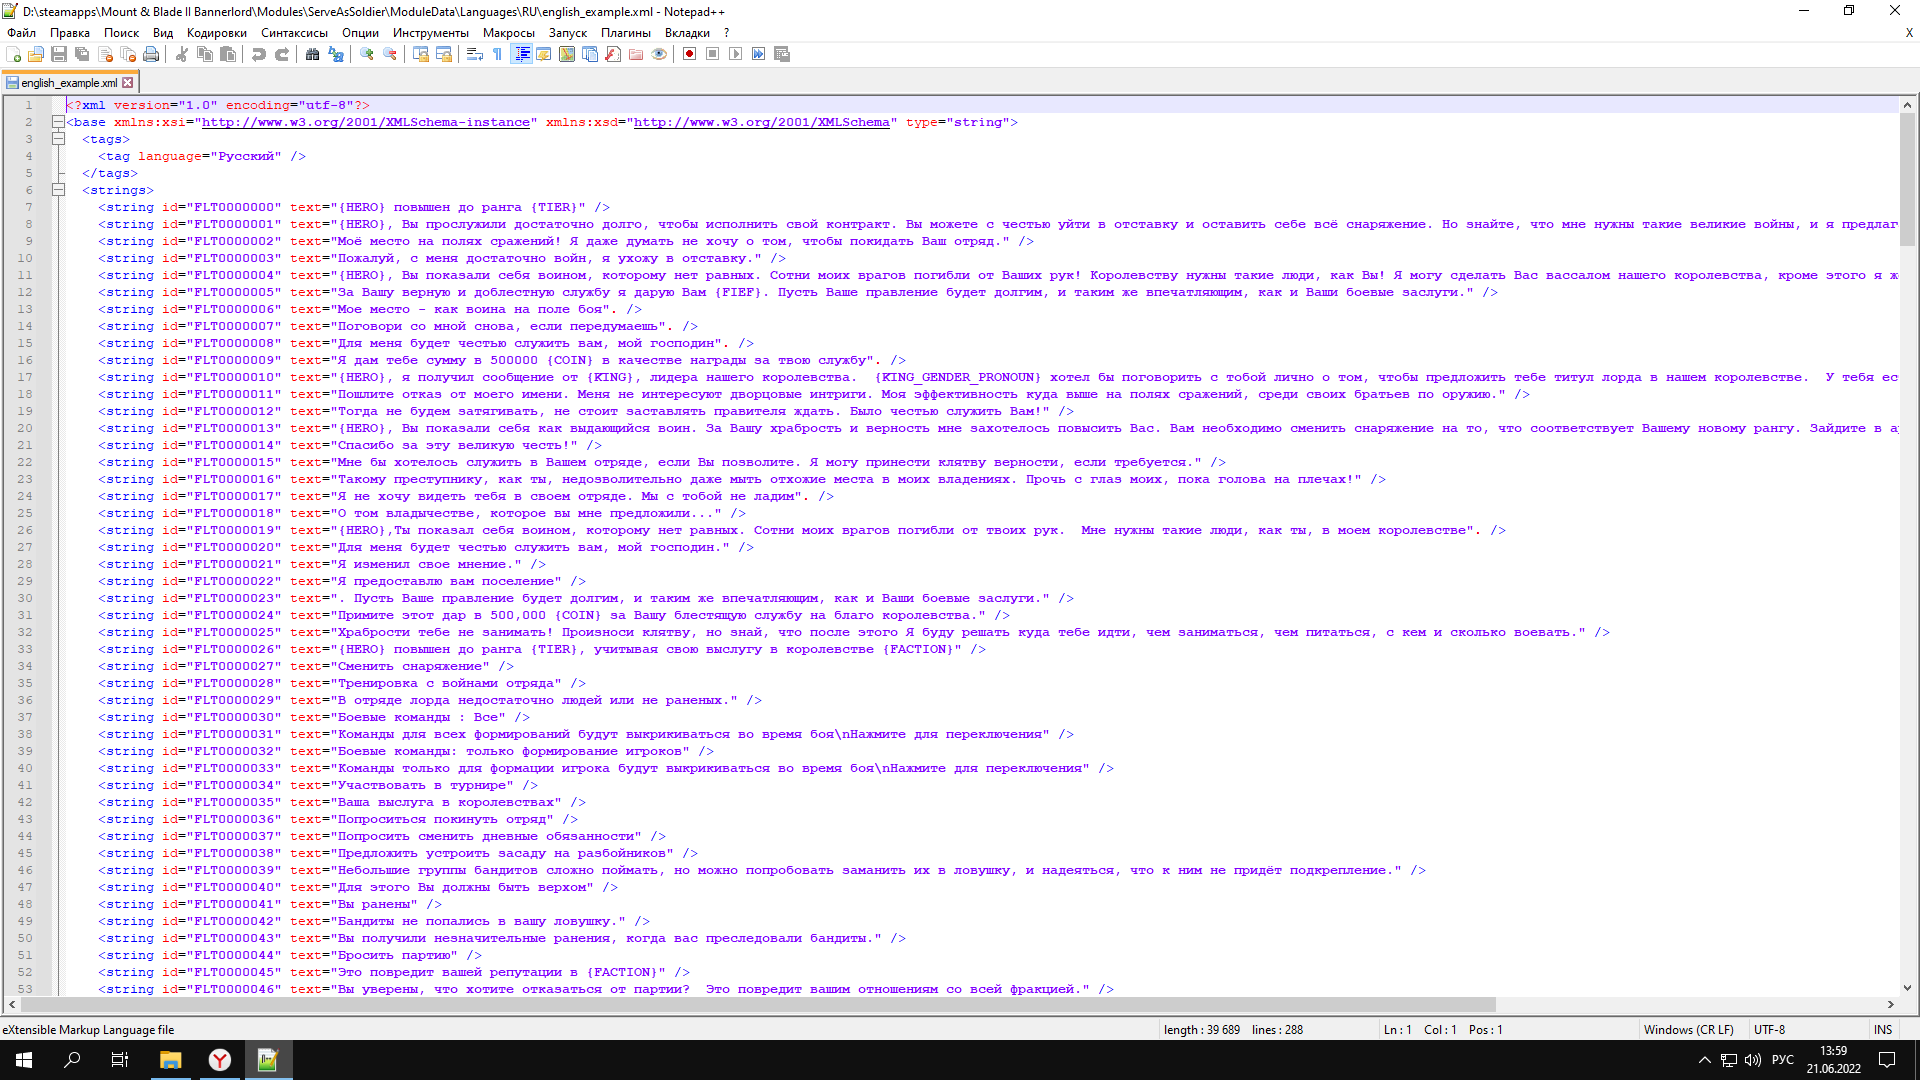Open the Плагины menu
Screen dimensions: 1920x1080
626,33
